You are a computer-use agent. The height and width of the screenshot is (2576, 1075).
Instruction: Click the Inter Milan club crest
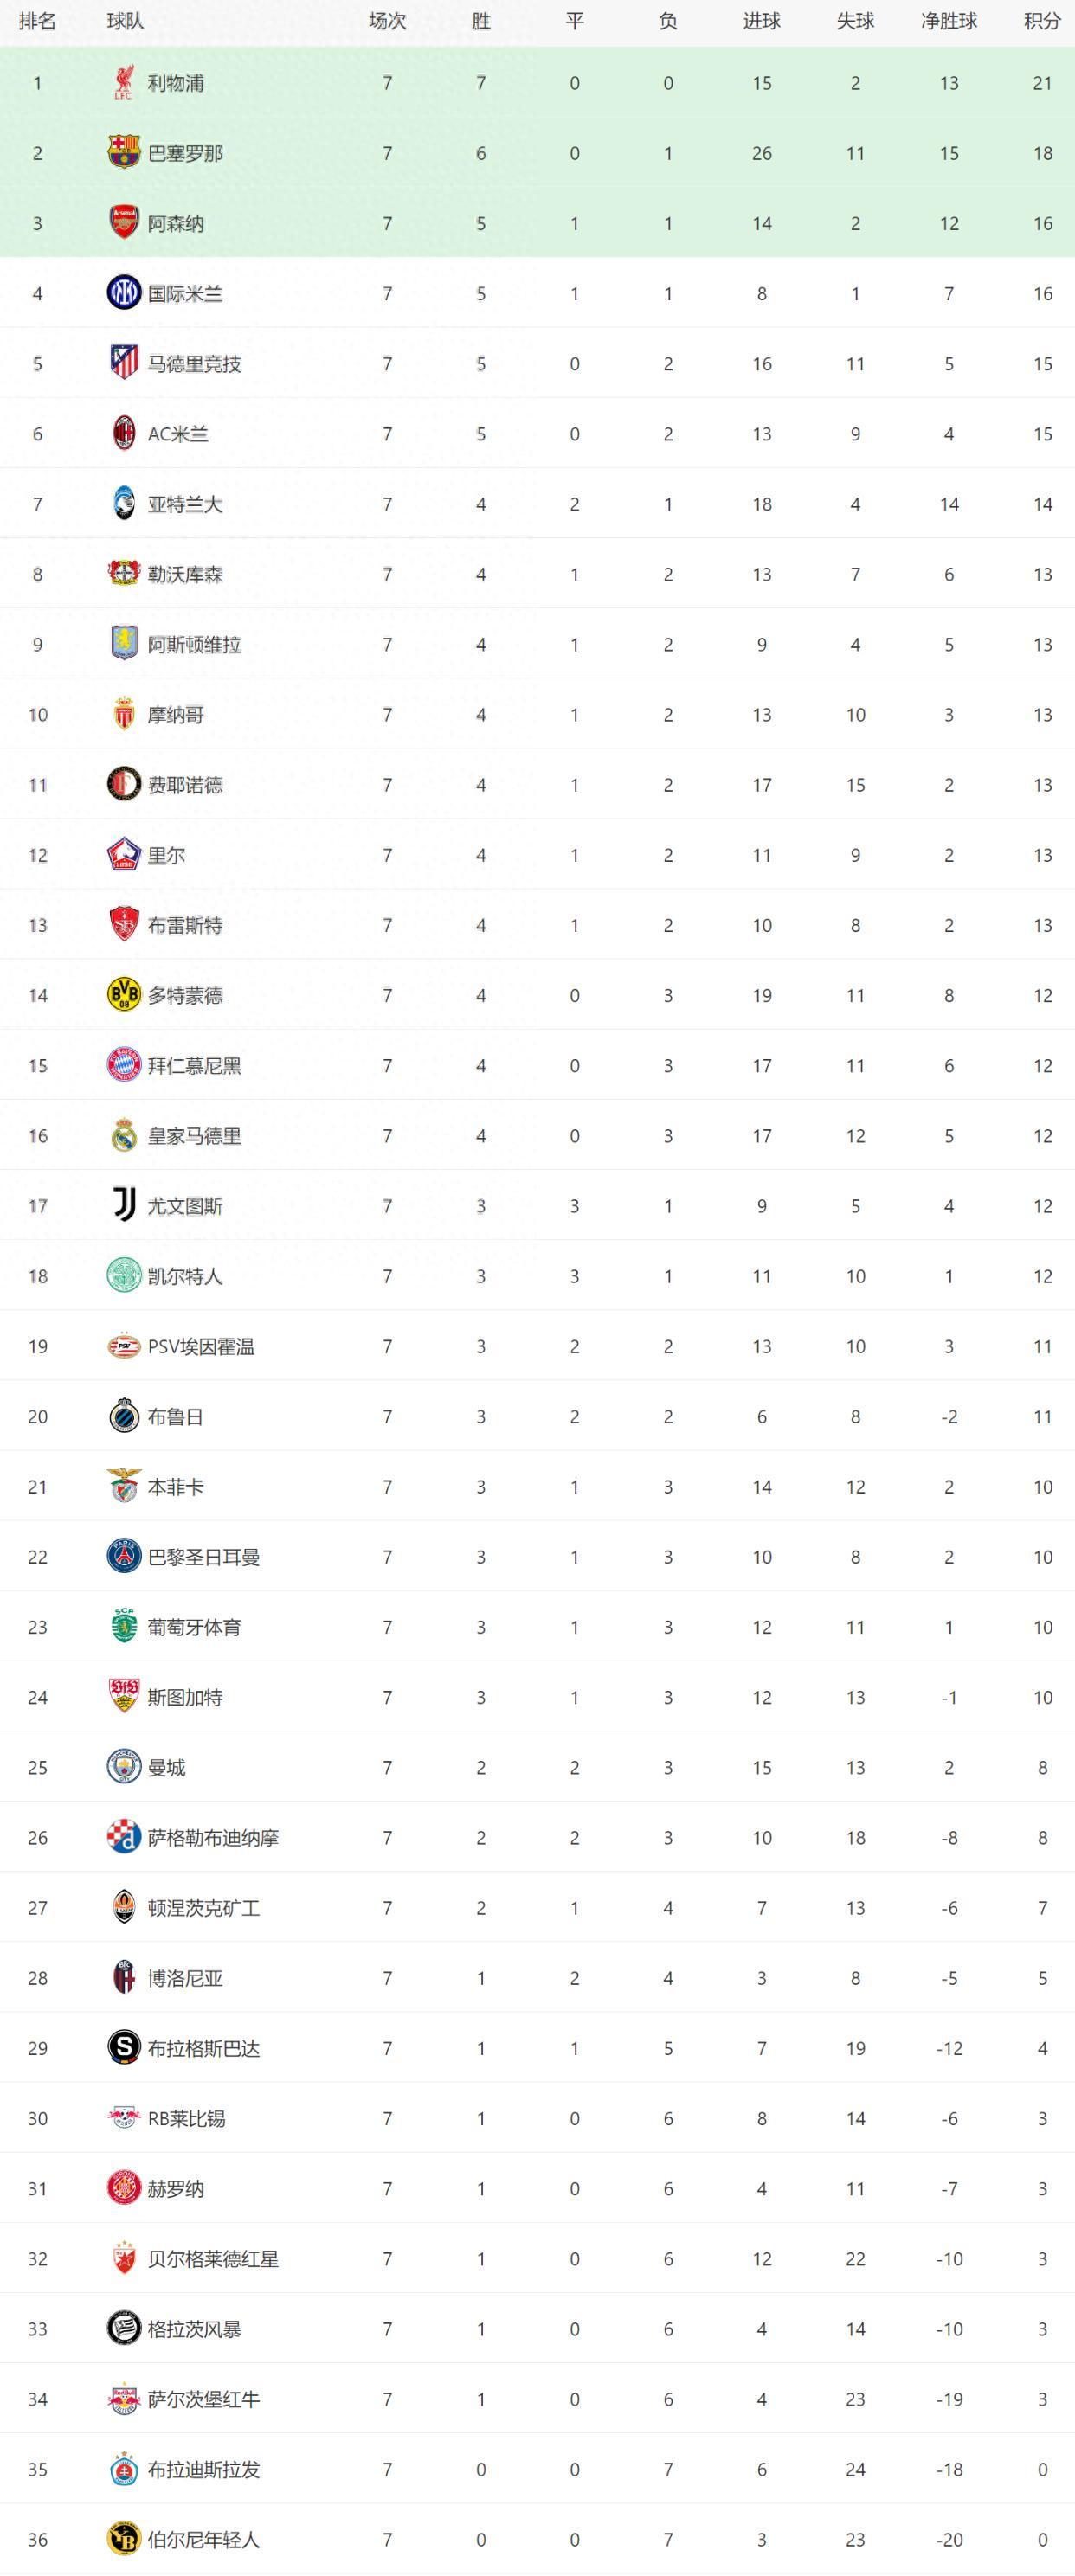[123, 293]
